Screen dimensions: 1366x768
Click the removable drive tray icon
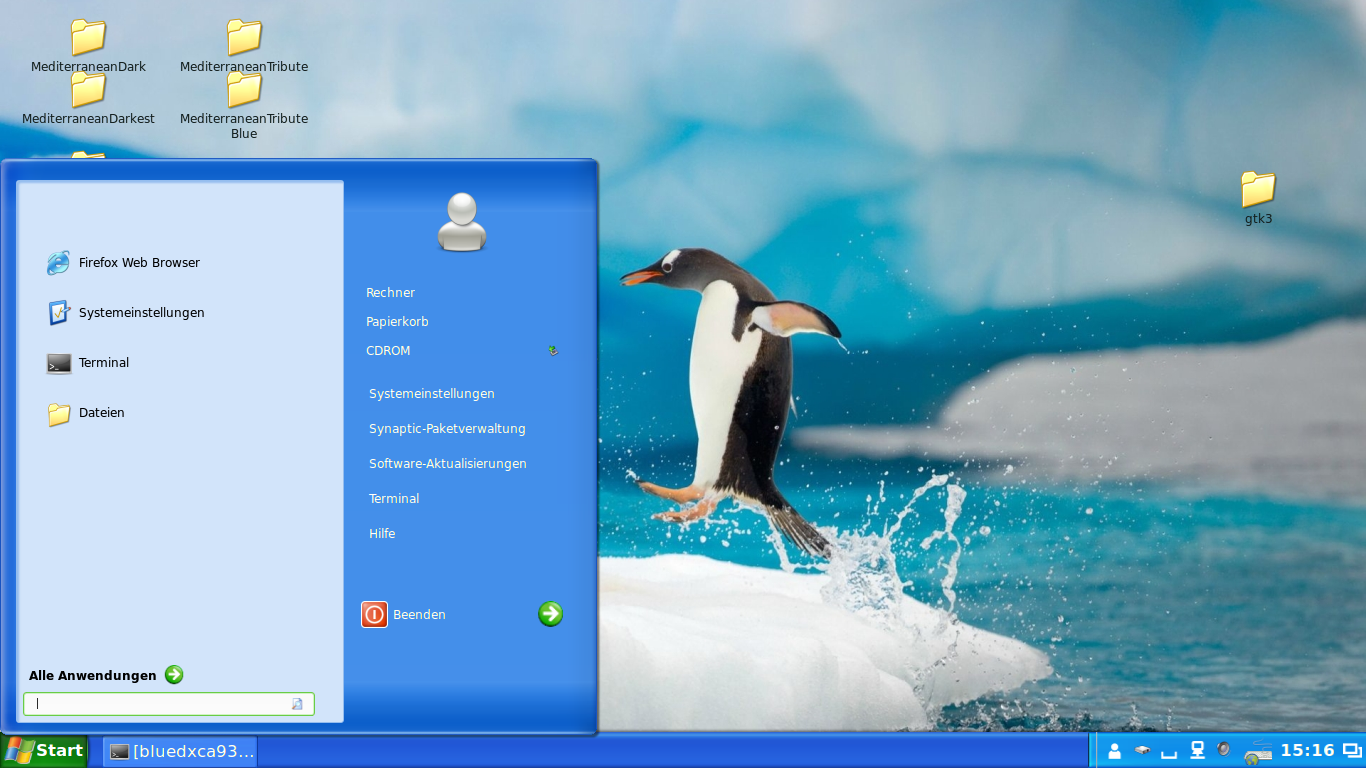pos(1142,751)
